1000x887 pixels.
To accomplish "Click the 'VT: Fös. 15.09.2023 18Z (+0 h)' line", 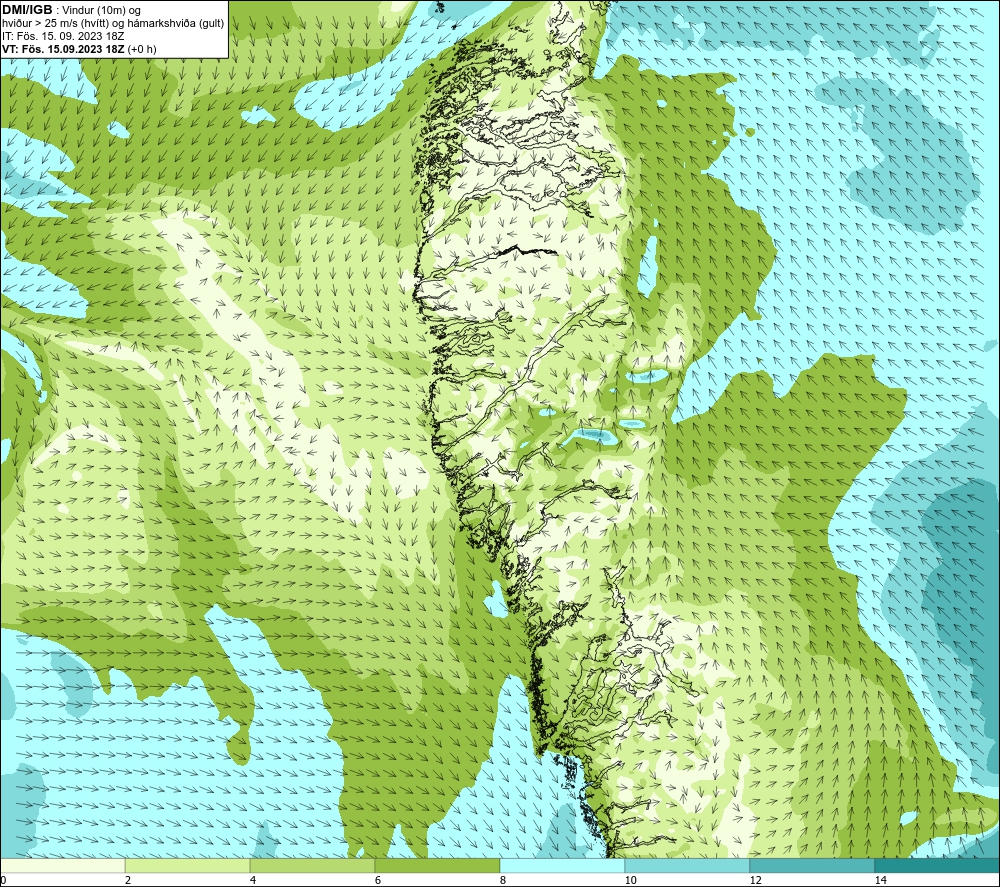I will click(x=79, y=49).
